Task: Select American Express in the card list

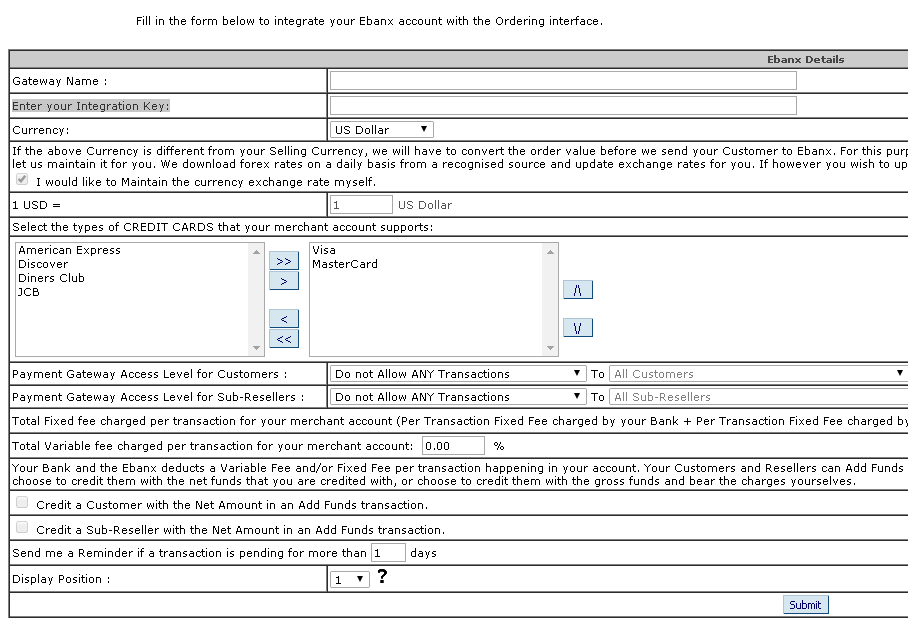Action: (x=69, y=251)
